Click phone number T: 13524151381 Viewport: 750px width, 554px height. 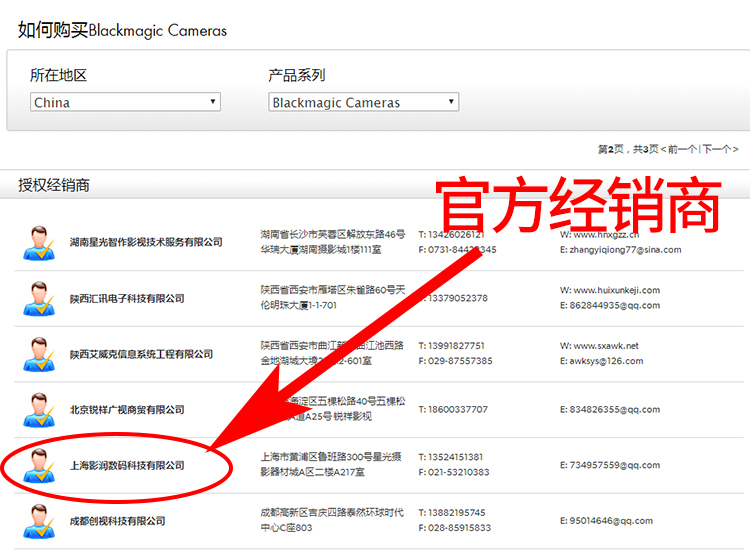[x=451, y=457]
